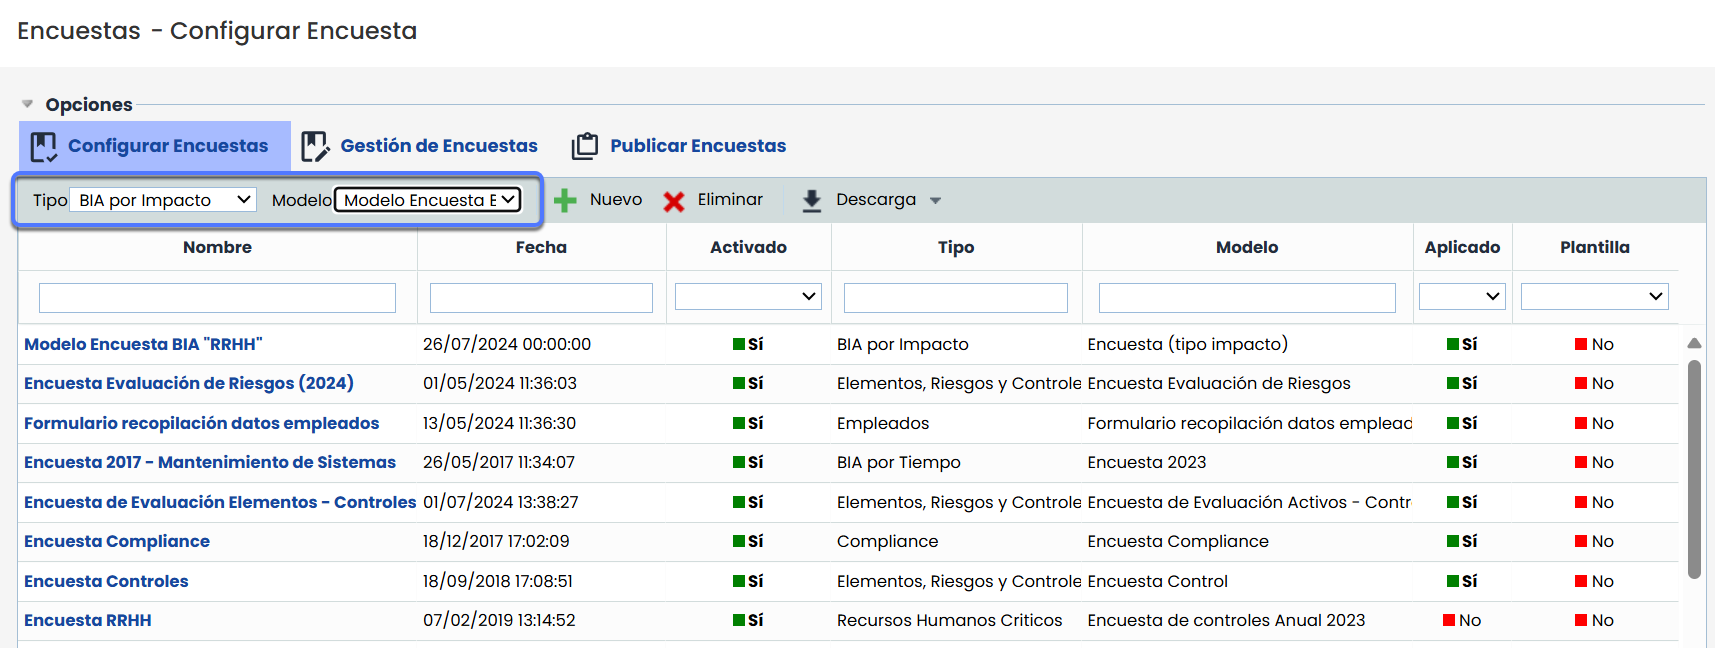Viewport: 1715px width, 648px height.
Task: Click the Gestión de Encuestas edit icon
Action: pyautogui.click(x=315, y=147)
